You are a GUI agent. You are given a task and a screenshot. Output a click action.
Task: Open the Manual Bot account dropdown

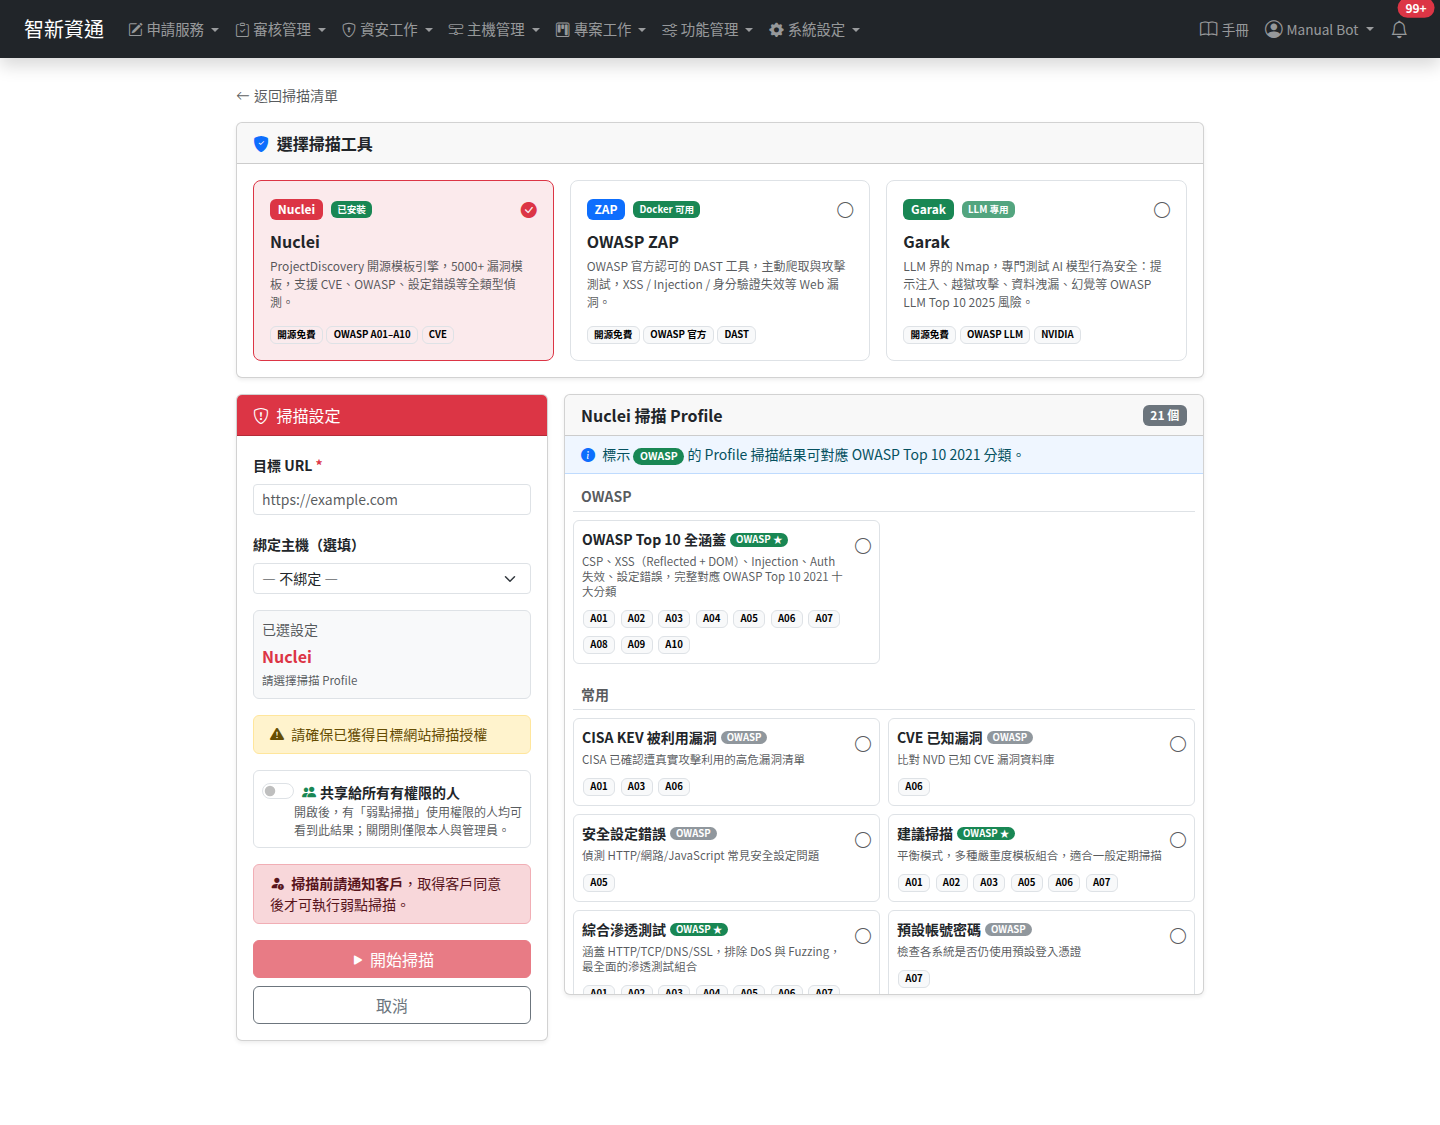coord(1320,30)
